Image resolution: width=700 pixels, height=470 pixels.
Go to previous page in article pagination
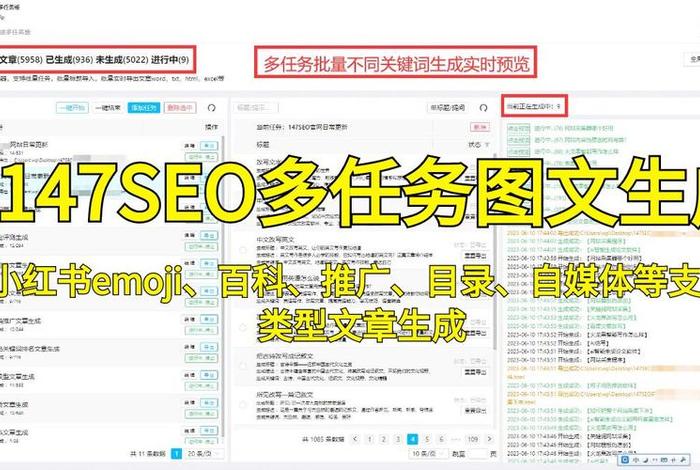[355, 439]
